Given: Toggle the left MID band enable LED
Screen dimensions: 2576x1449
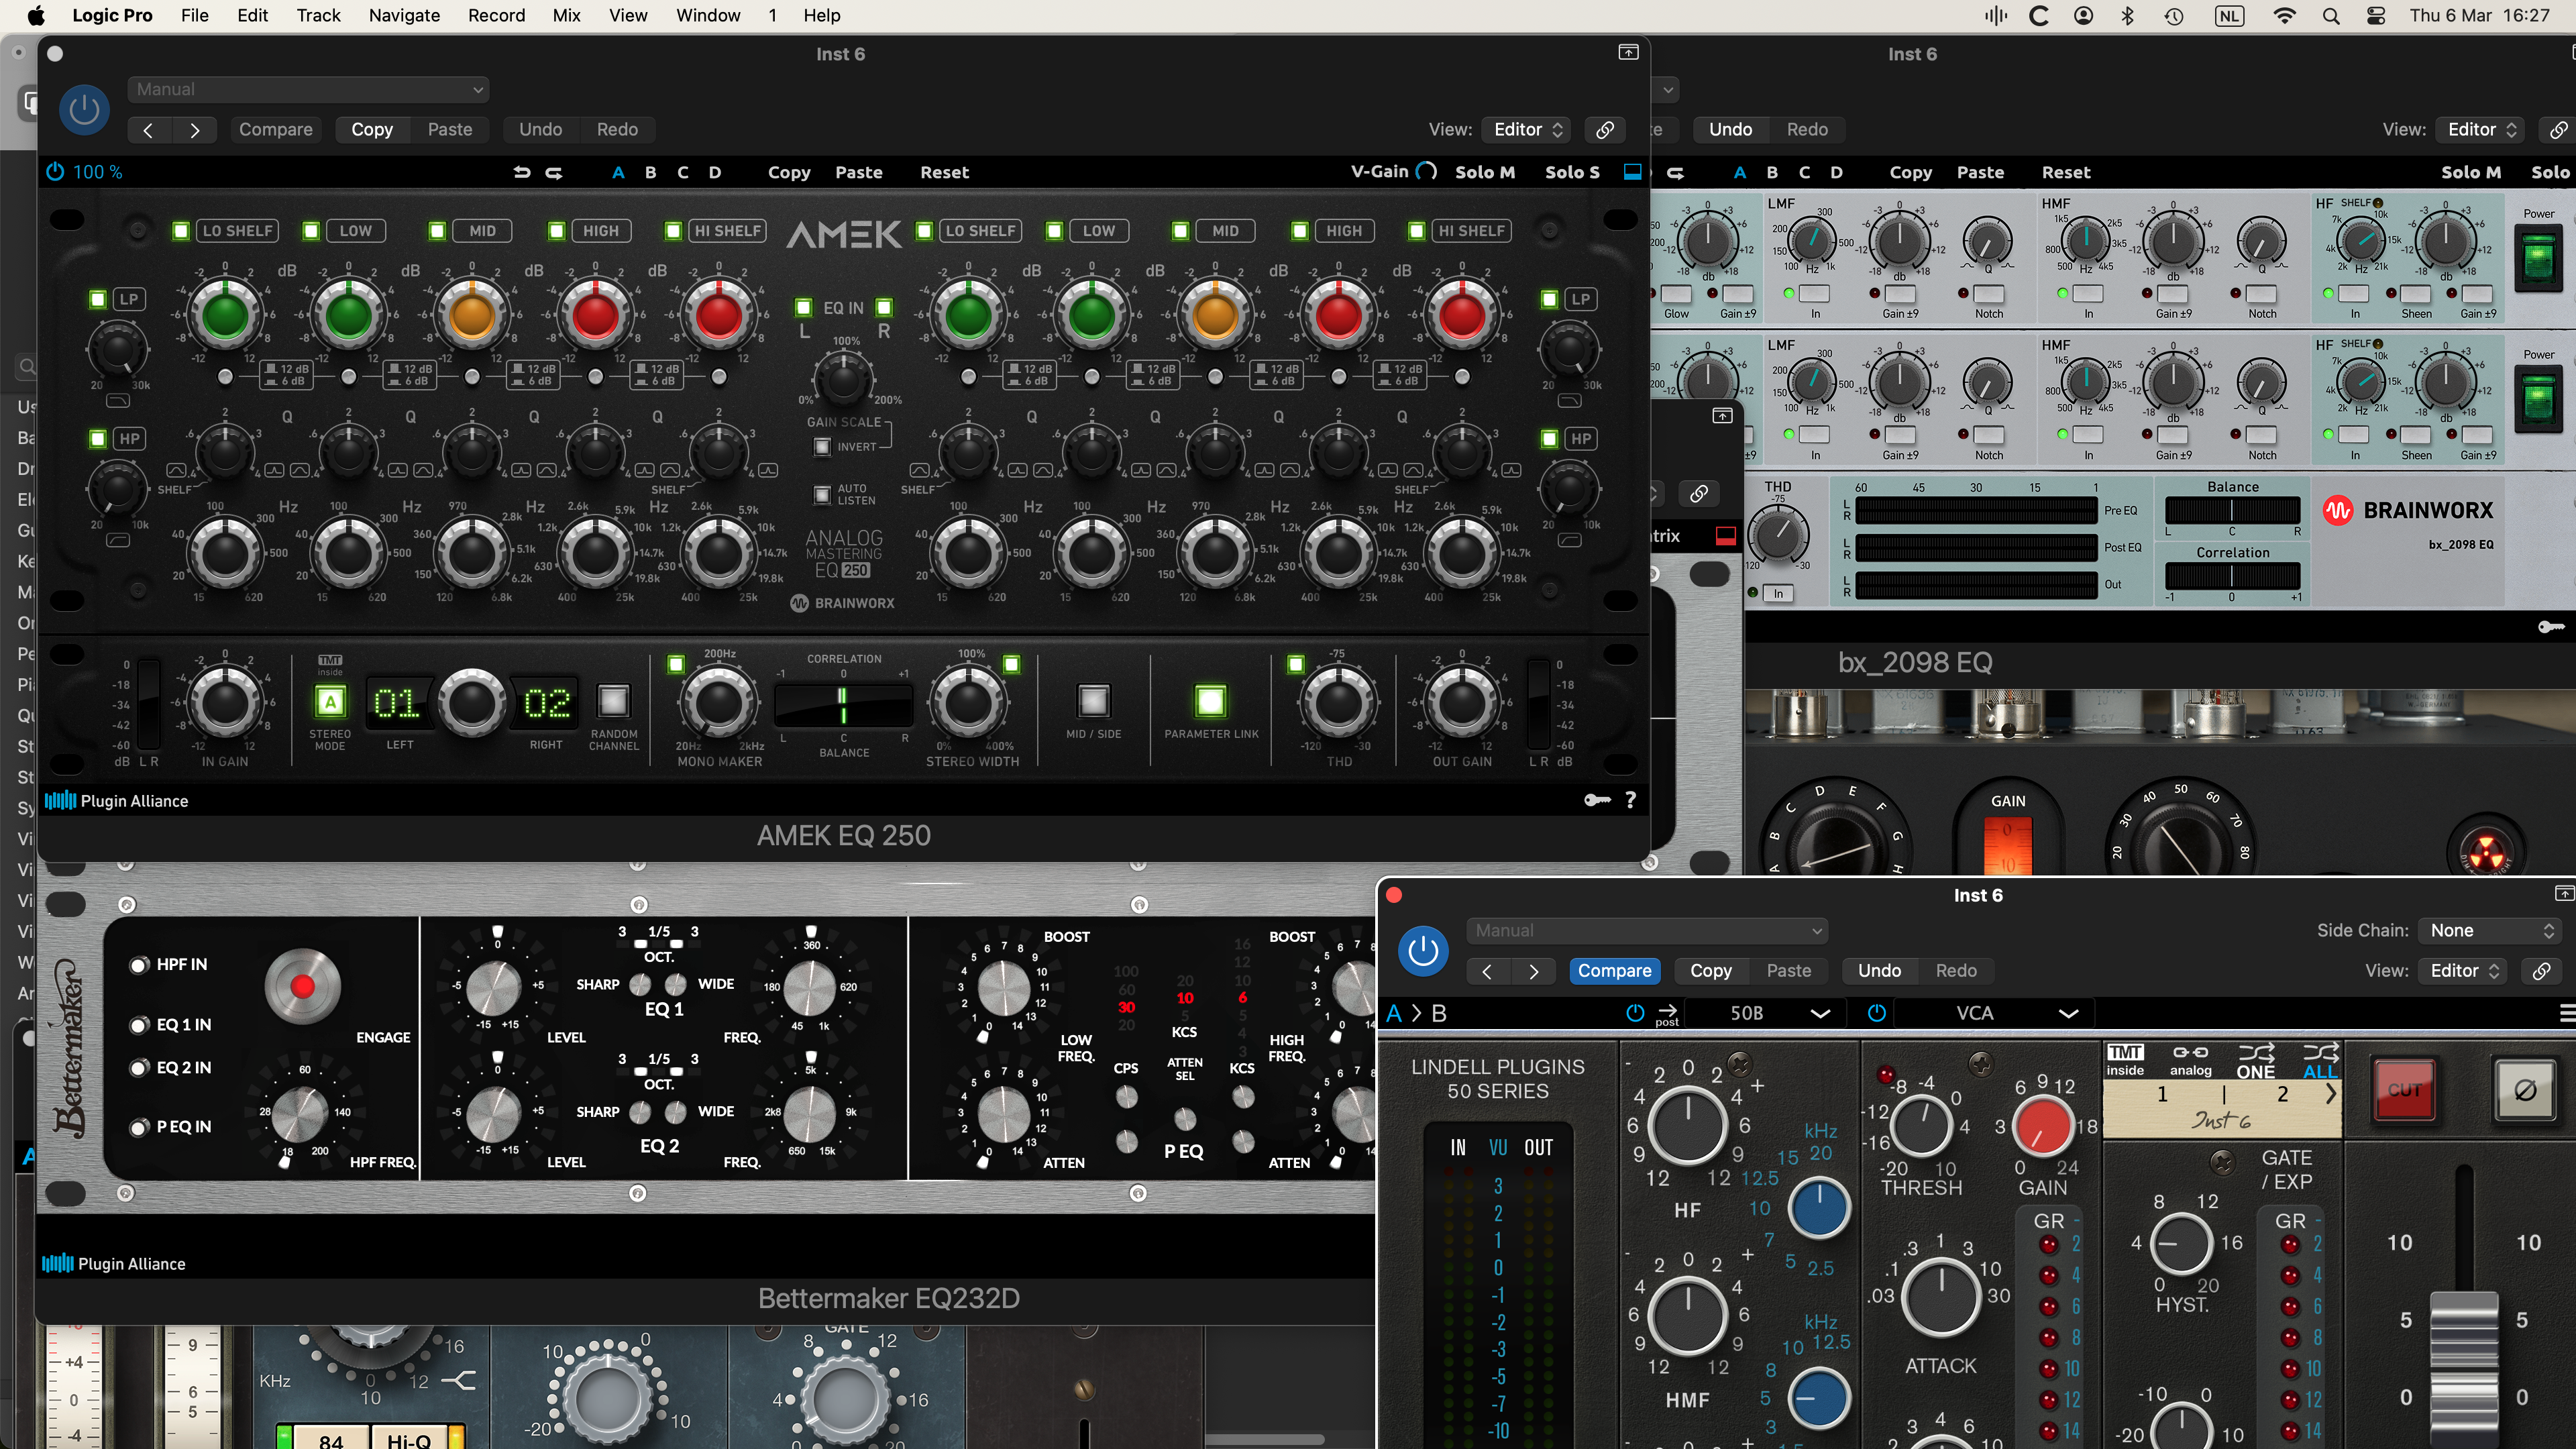Looking at the screenshot, I should 437,231.
